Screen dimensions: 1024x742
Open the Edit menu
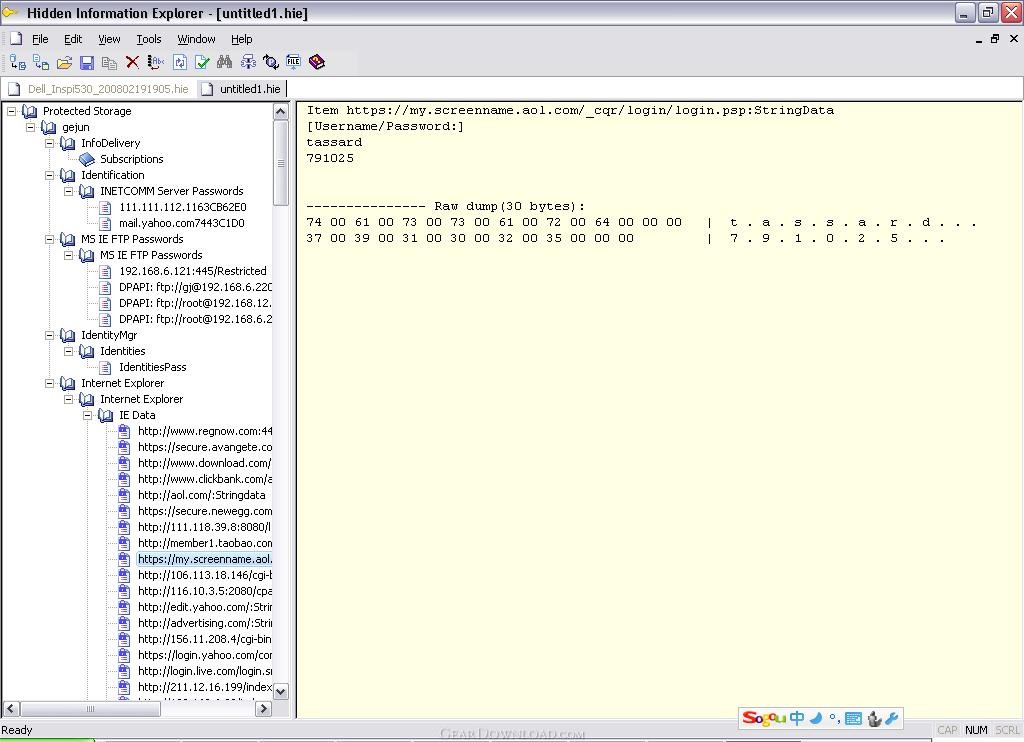[73, 39]
